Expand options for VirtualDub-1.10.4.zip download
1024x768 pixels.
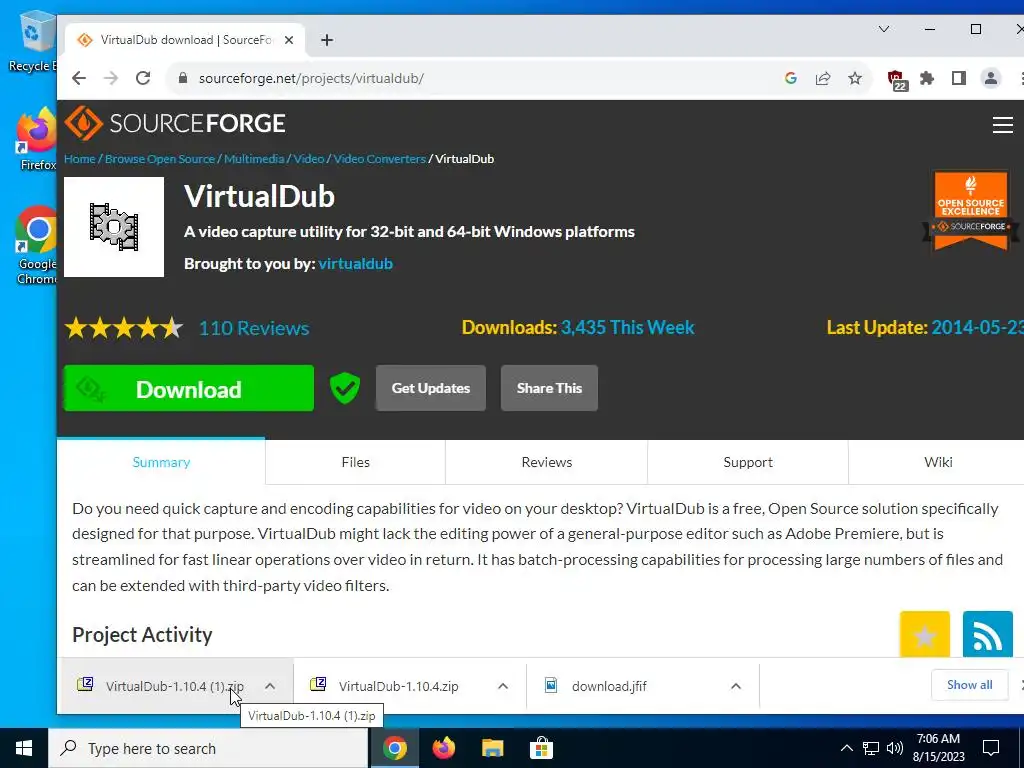coord(503,686)
